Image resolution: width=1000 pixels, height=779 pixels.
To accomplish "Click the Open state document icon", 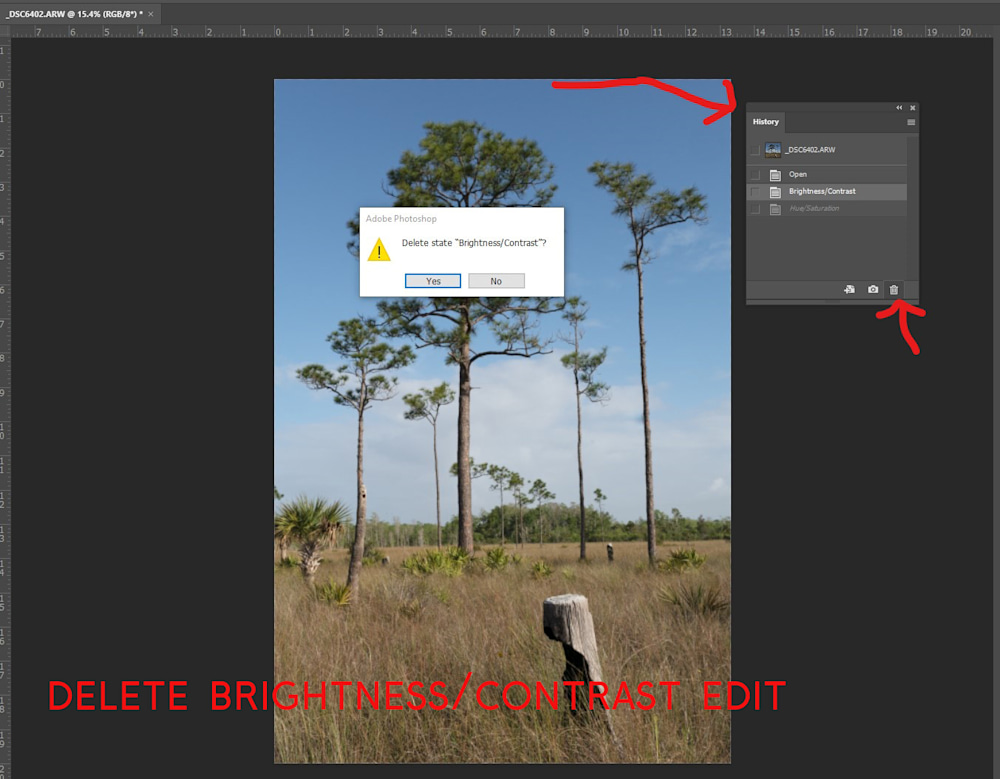I will click(775, 174).
